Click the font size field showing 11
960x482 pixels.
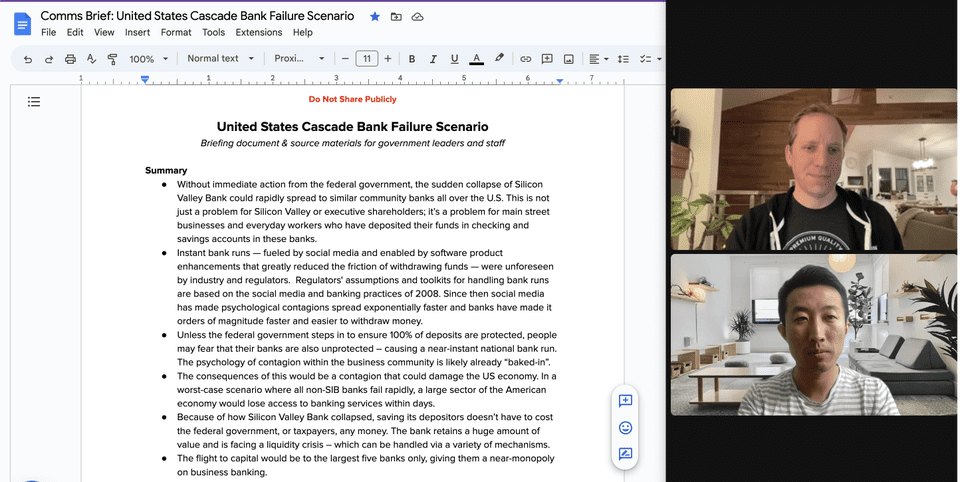[x=367, y=59]
